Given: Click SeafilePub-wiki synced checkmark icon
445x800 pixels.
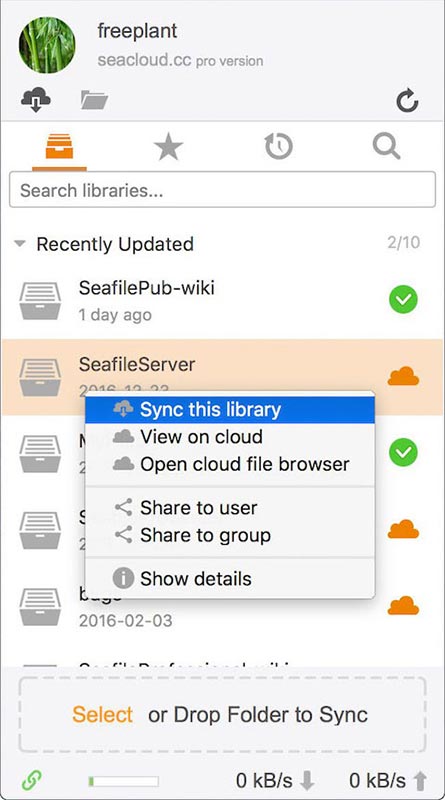Looking at the screenshot, I should coord(403,299).
